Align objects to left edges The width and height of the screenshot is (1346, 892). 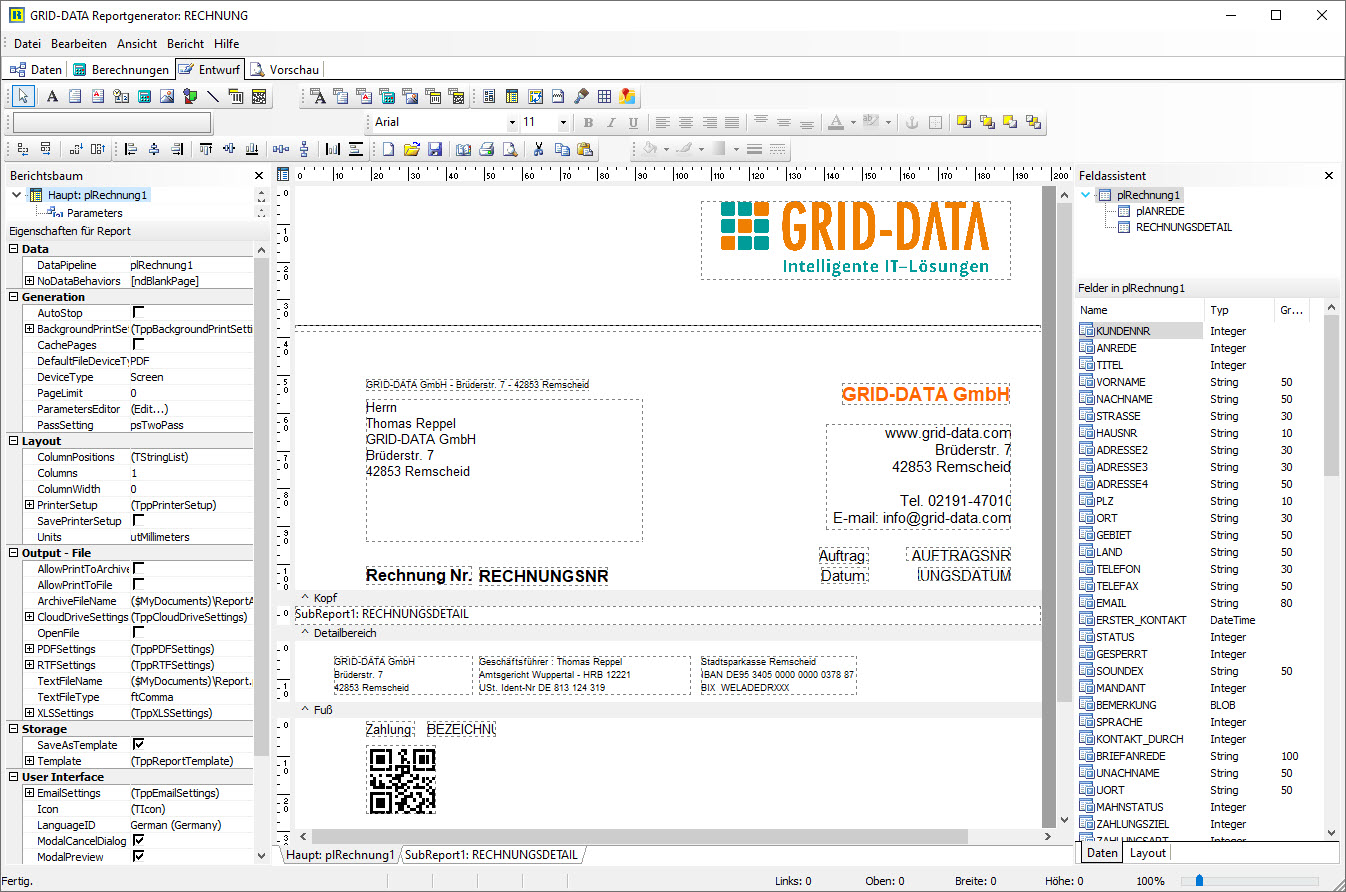coord(131,149)
